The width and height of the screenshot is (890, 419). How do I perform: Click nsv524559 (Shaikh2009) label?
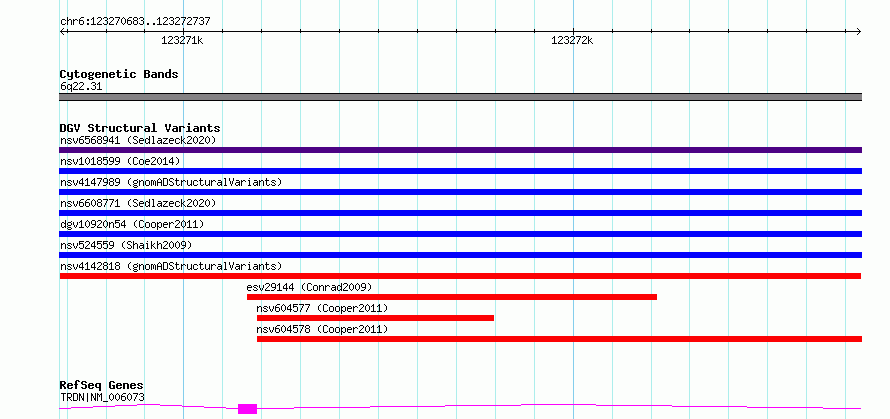pyautogui.click(x=126, y=245)
